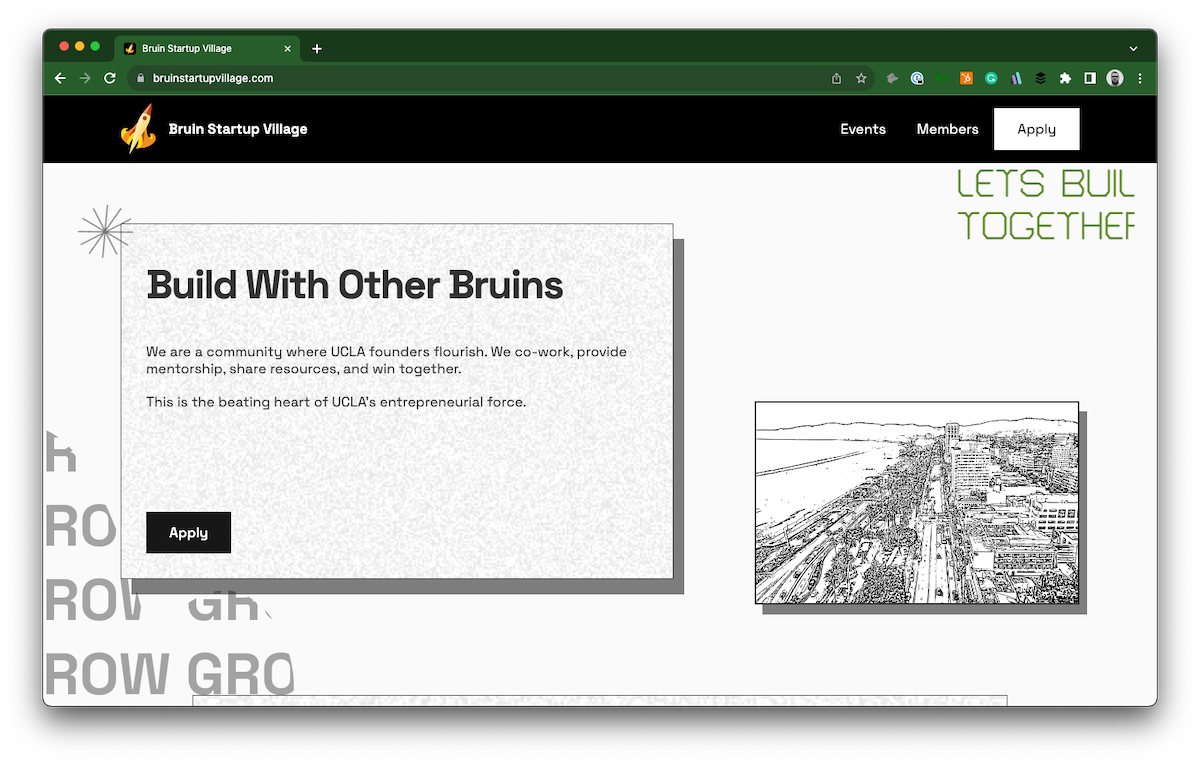
Task: Close the Bruin Startup Village tab
Action: [x=288, y=48]
